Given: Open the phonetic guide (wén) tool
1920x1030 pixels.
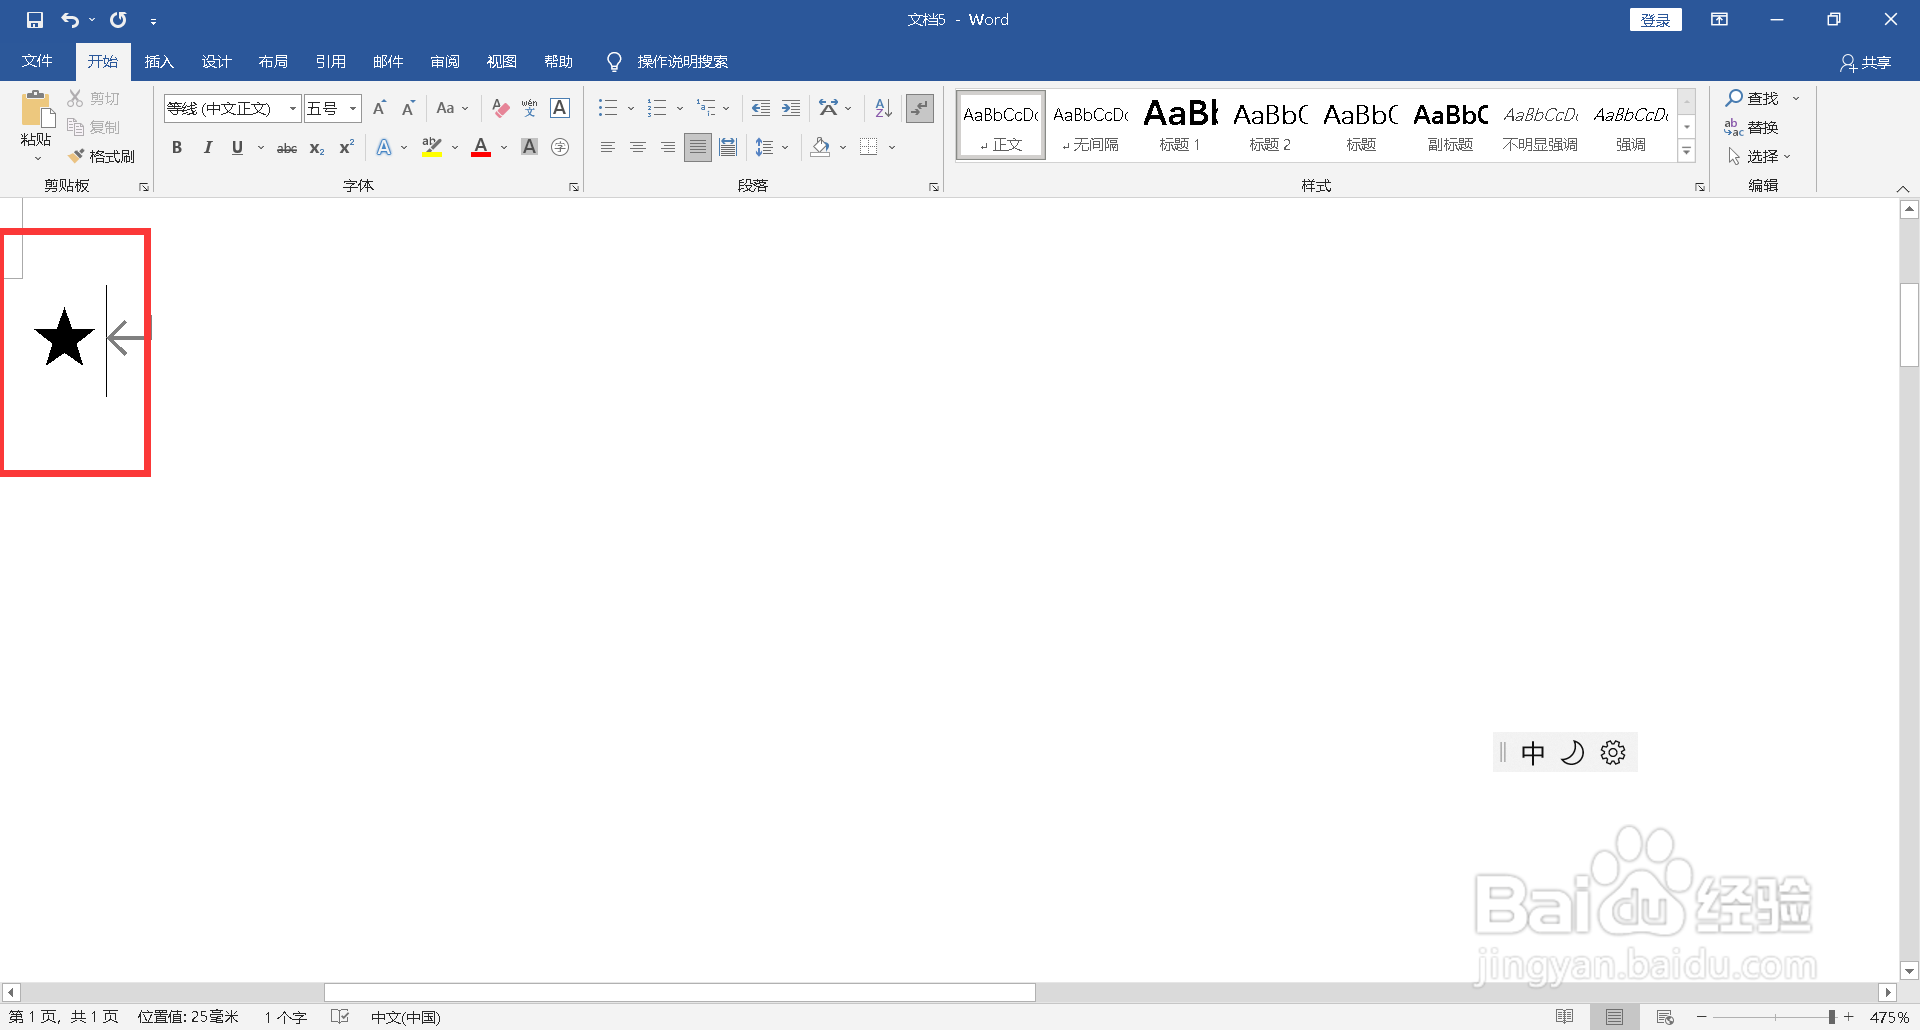Looking at the screenshot, I should coord(530,108).
